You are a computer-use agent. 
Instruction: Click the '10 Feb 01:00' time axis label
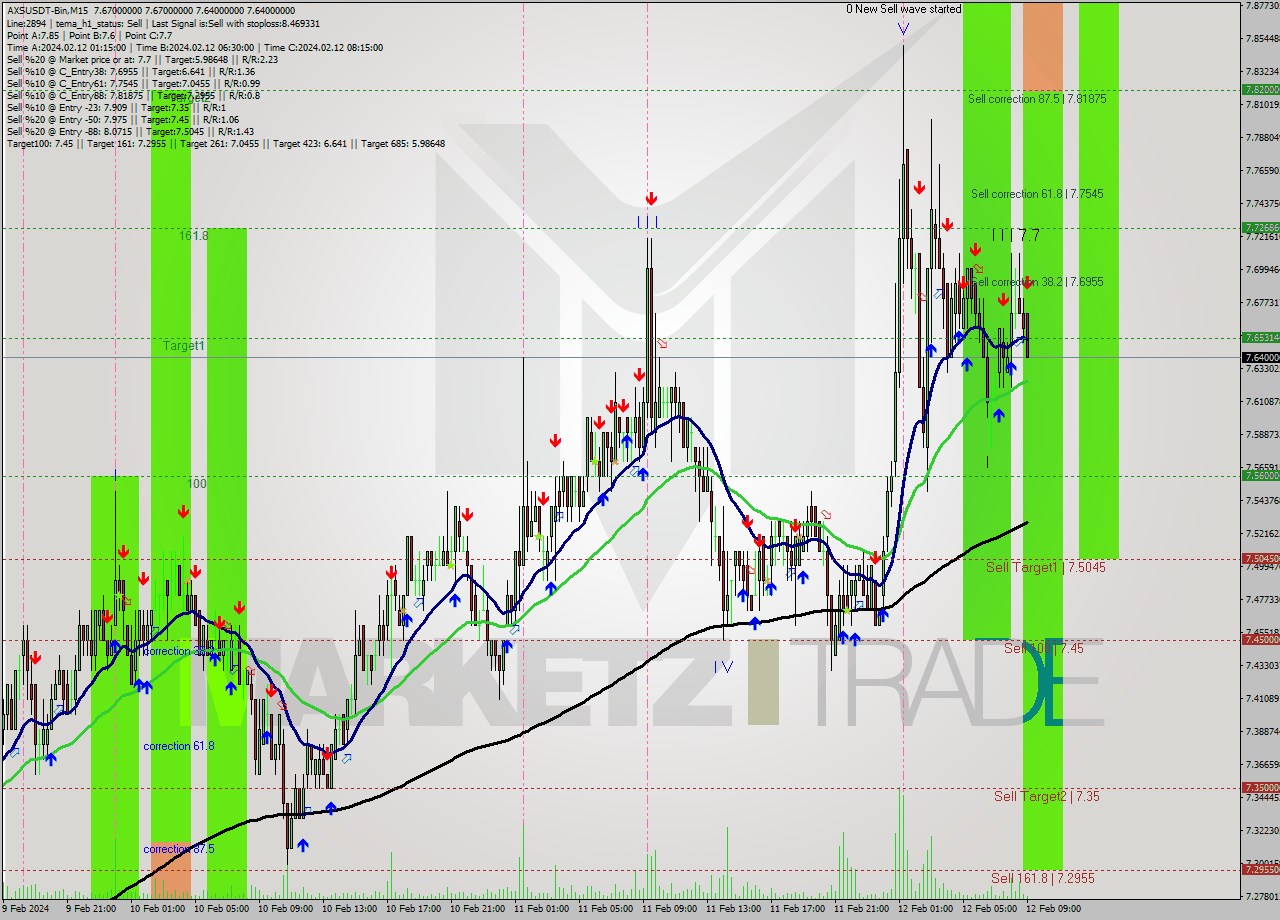pyautogui.click(x=157, y=909)
